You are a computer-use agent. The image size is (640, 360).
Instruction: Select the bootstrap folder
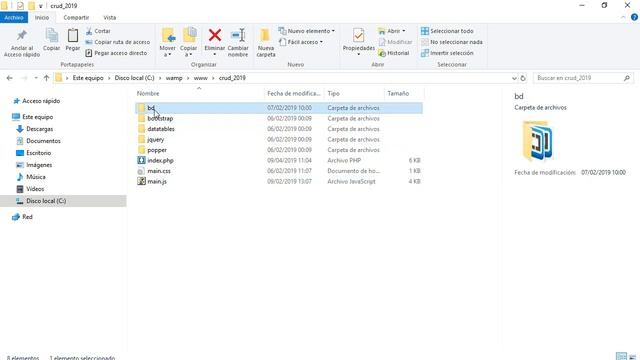point(279,118)
